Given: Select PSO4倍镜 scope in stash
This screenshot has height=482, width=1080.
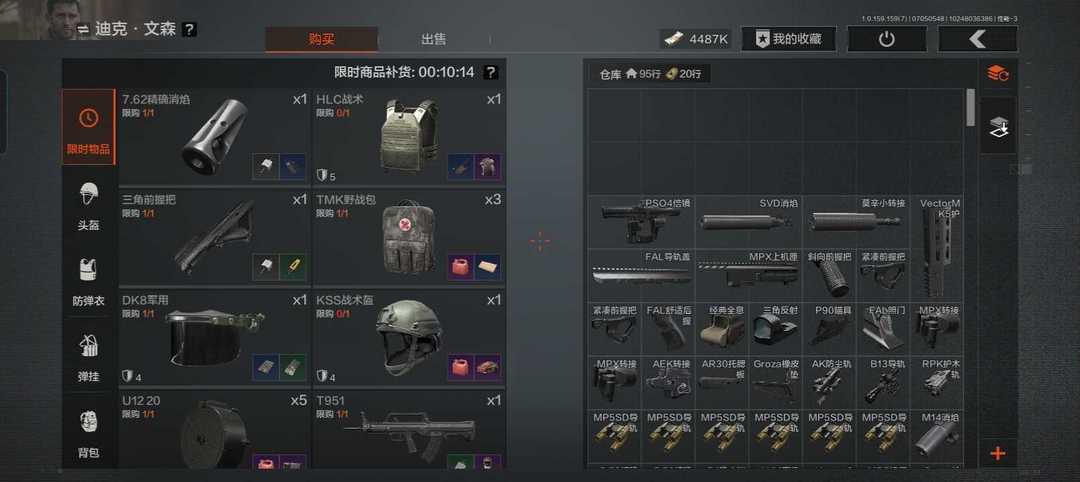Looking at the screenshot, I should tap(641, 222).
